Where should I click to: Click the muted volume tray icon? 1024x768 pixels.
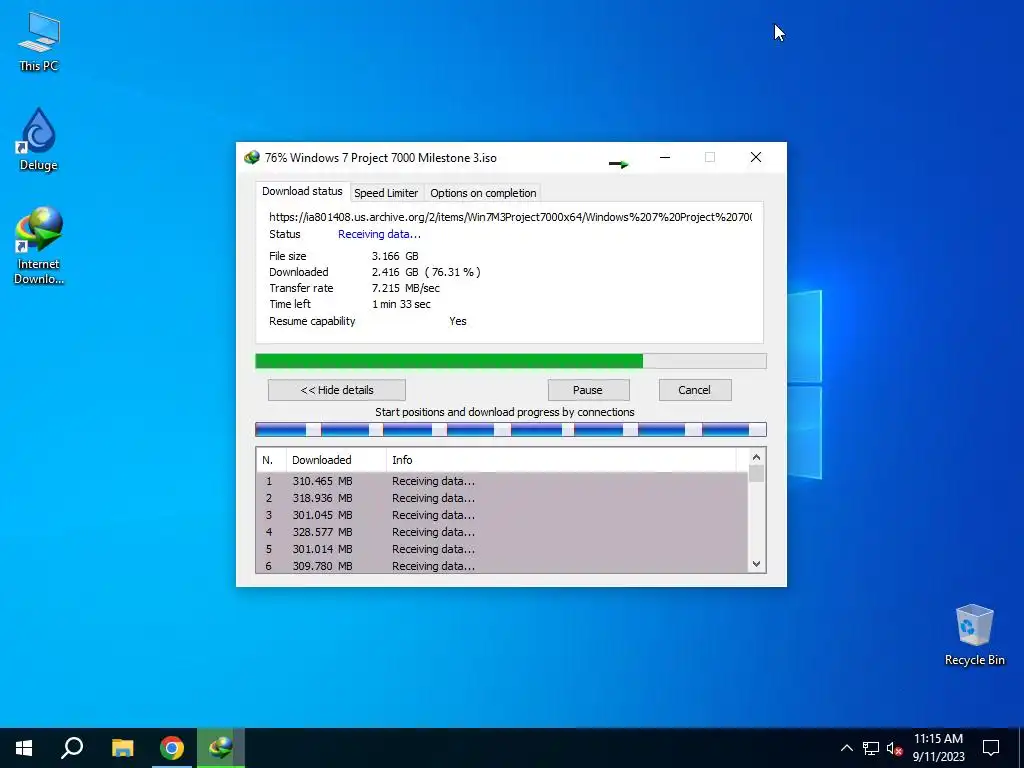point(894,748)
